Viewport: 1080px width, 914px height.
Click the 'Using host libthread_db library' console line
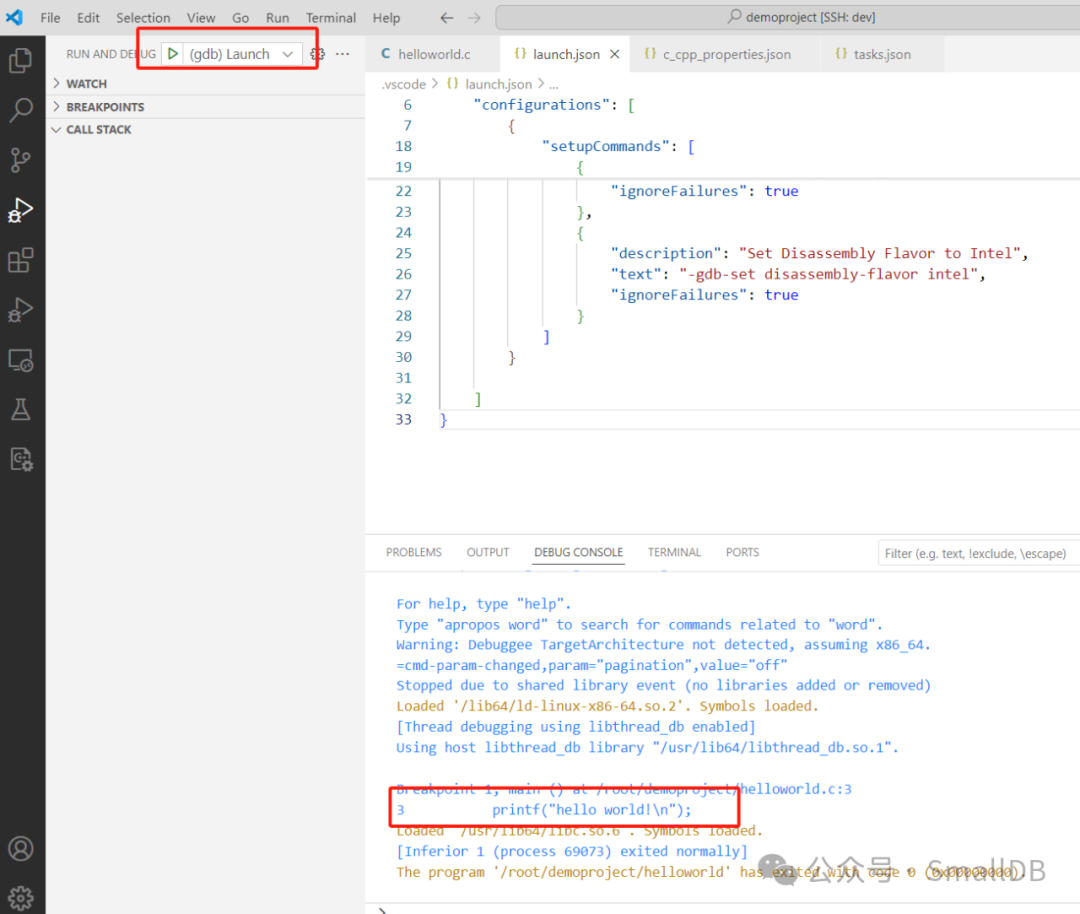tap(647, 747)
